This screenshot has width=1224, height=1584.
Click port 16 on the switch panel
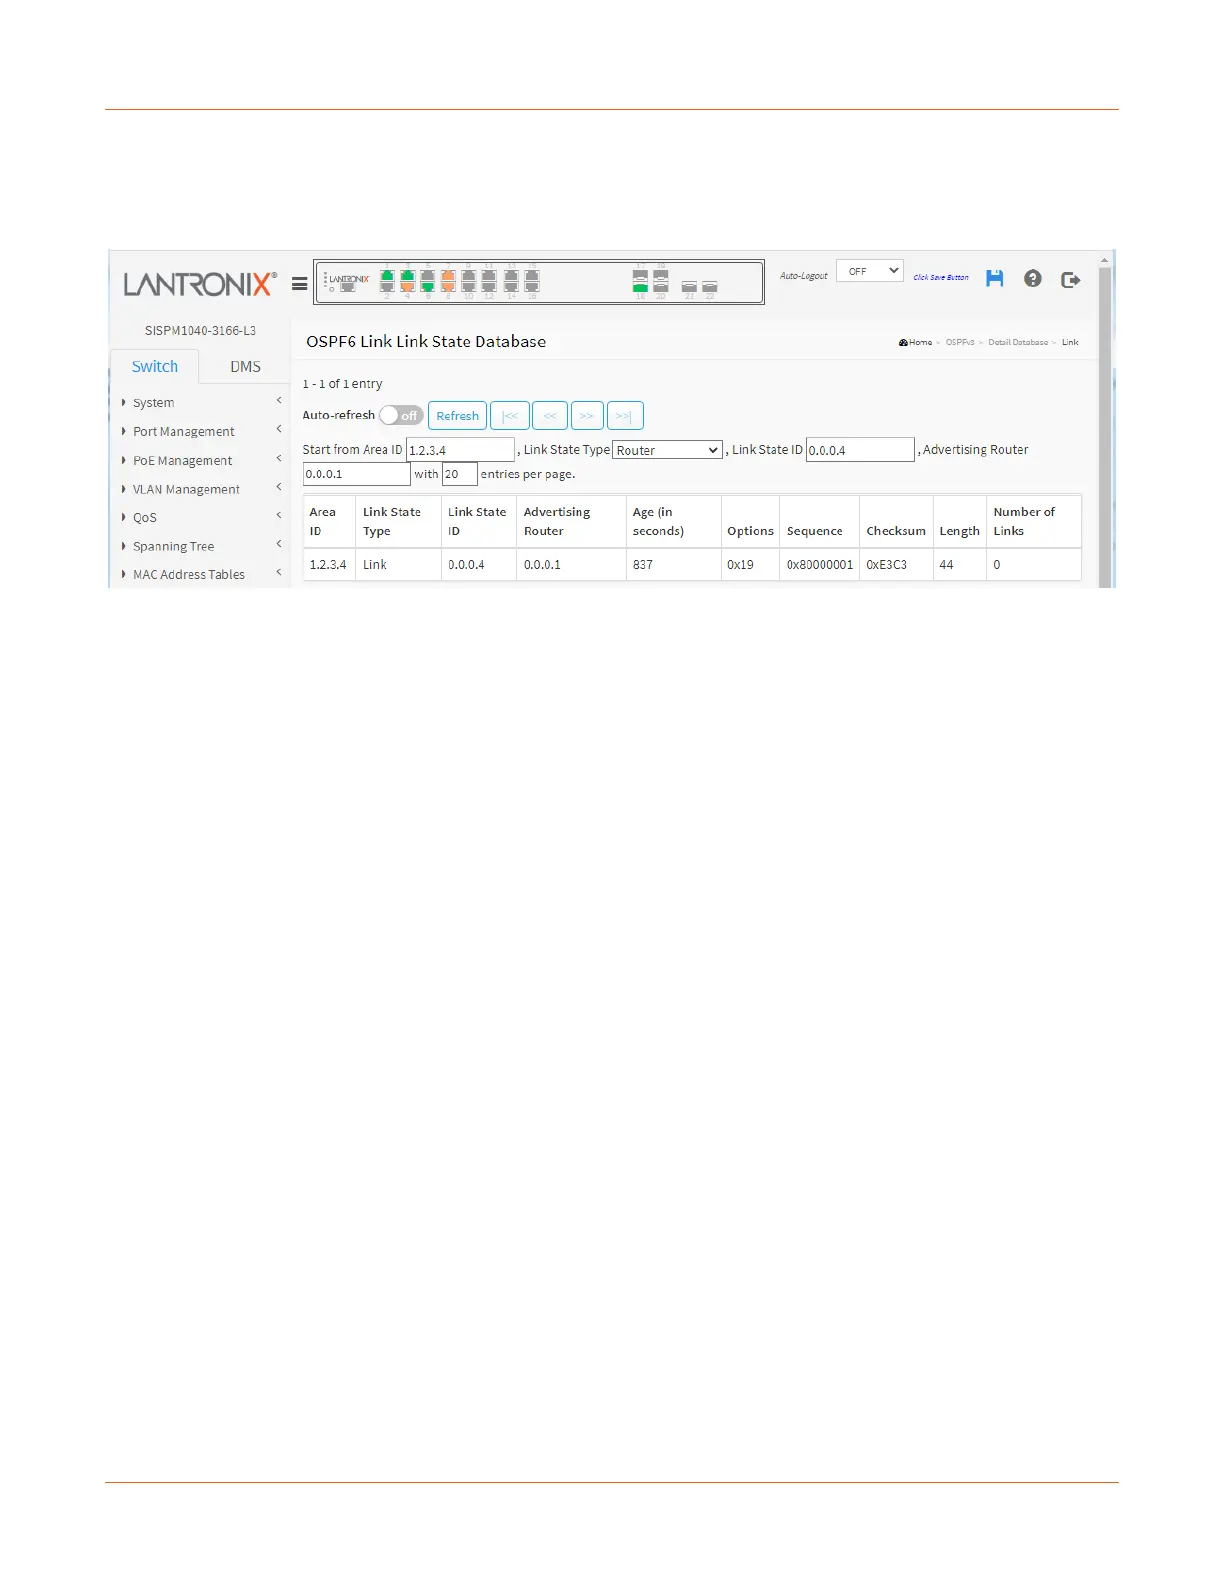click(x=532, y=287)
